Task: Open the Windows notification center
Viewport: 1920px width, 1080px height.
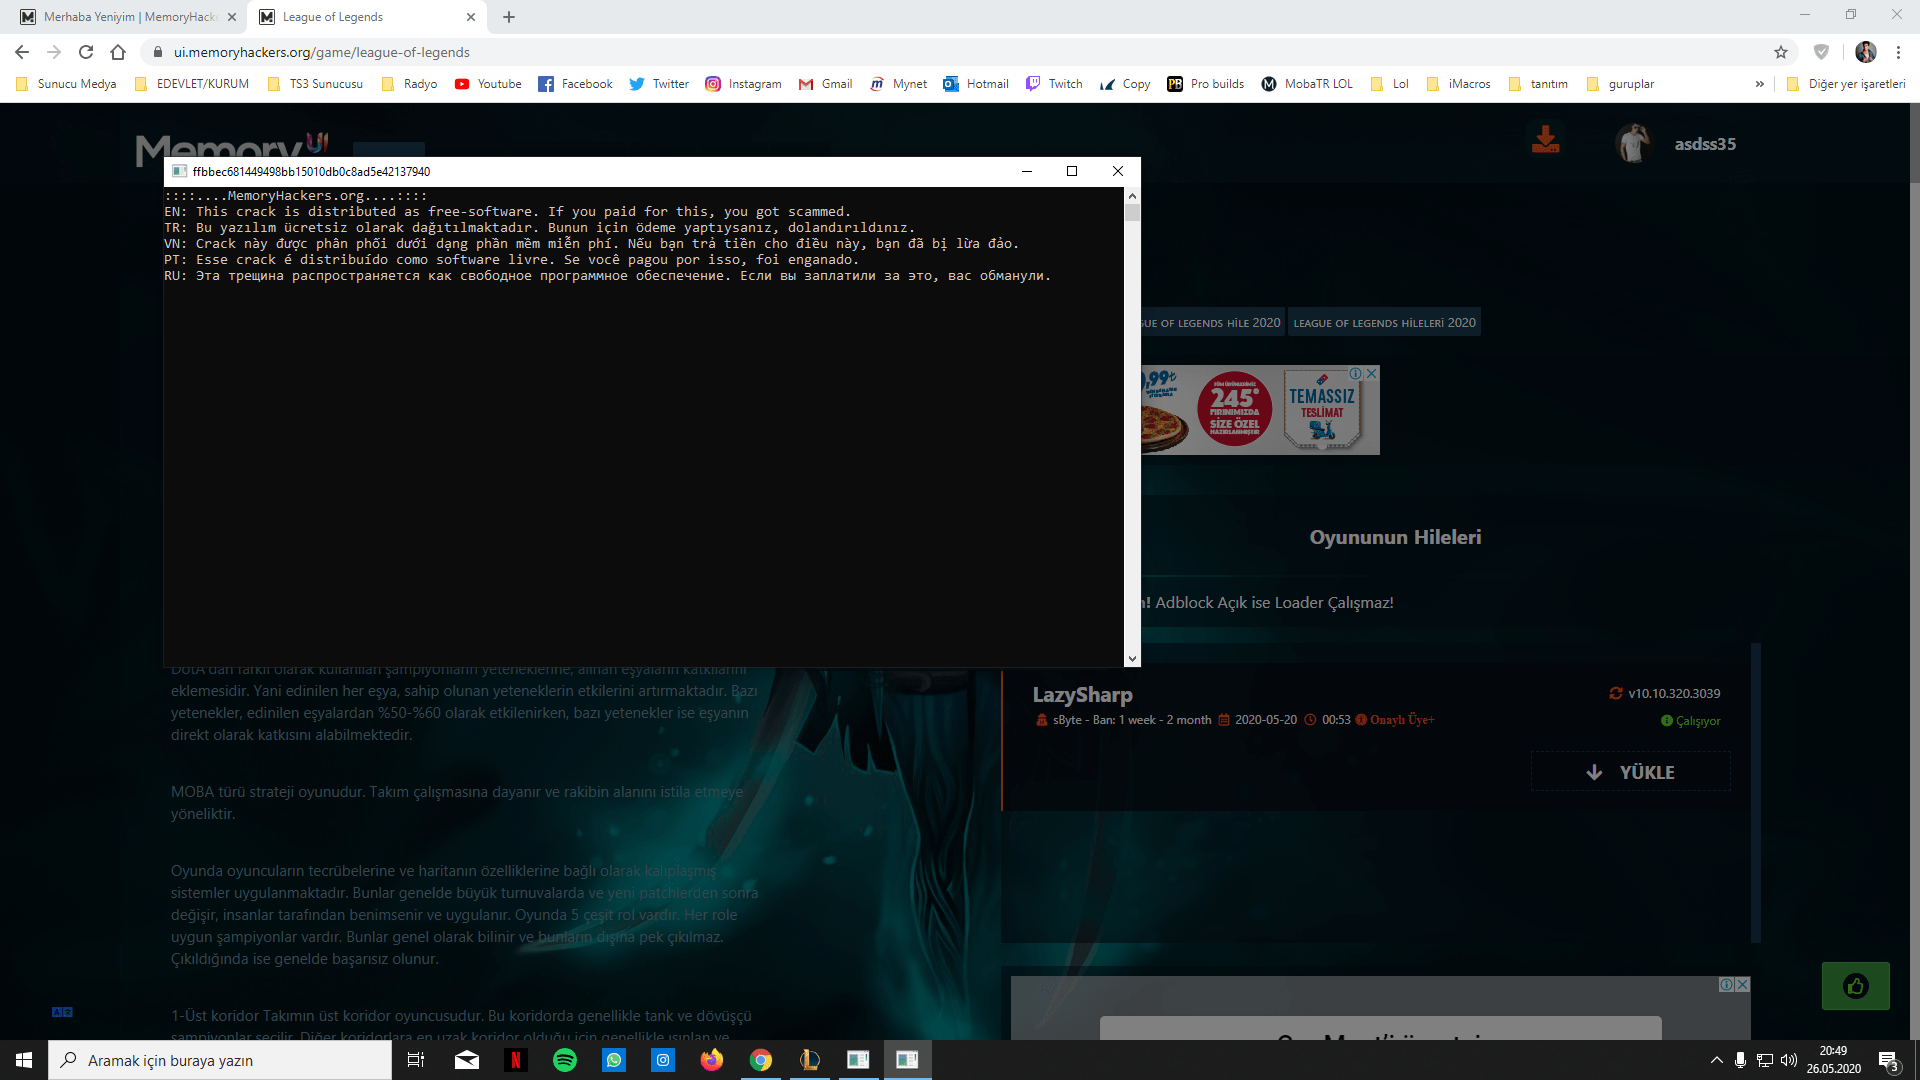Action: point(1889,1061)
